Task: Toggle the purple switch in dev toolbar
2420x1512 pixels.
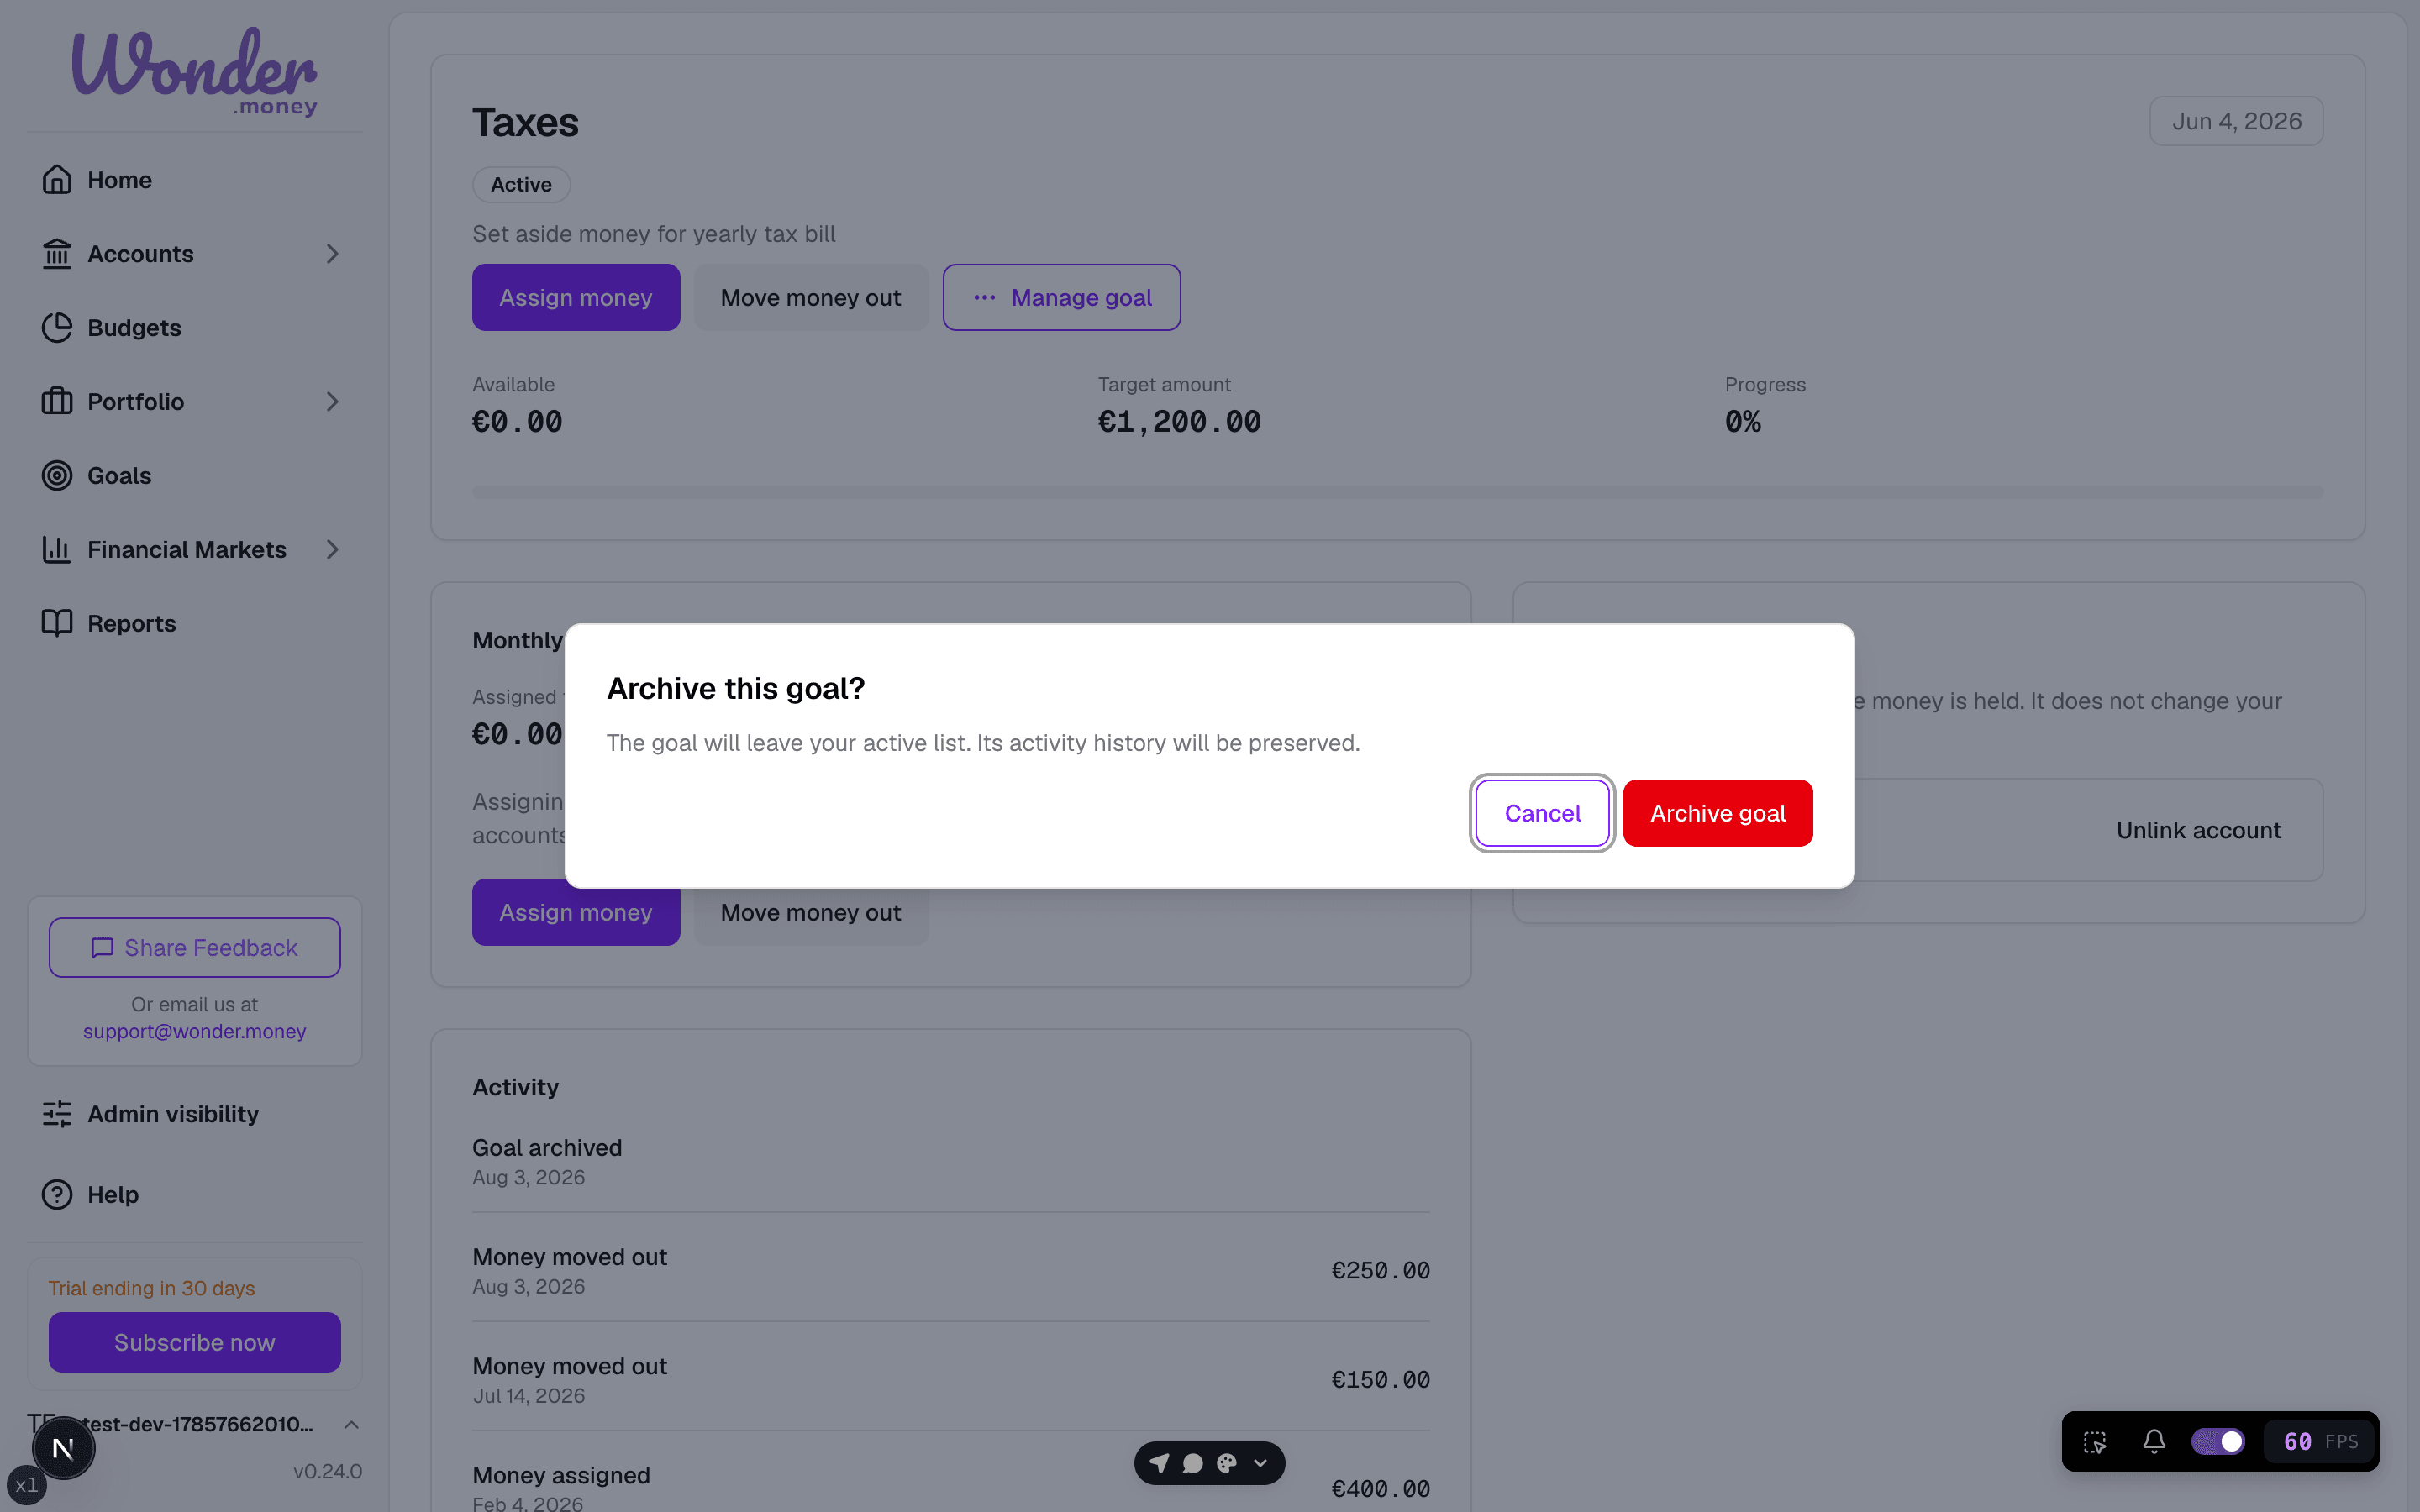Action: click(2217, 1441)
